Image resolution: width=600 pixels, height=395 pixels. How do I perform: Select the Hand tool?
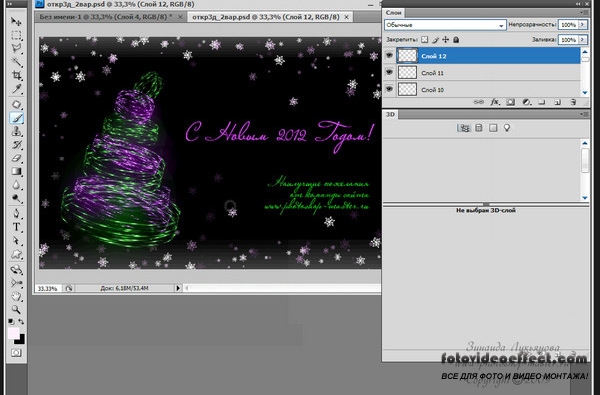pyautogui.click(x=16, y=296)
